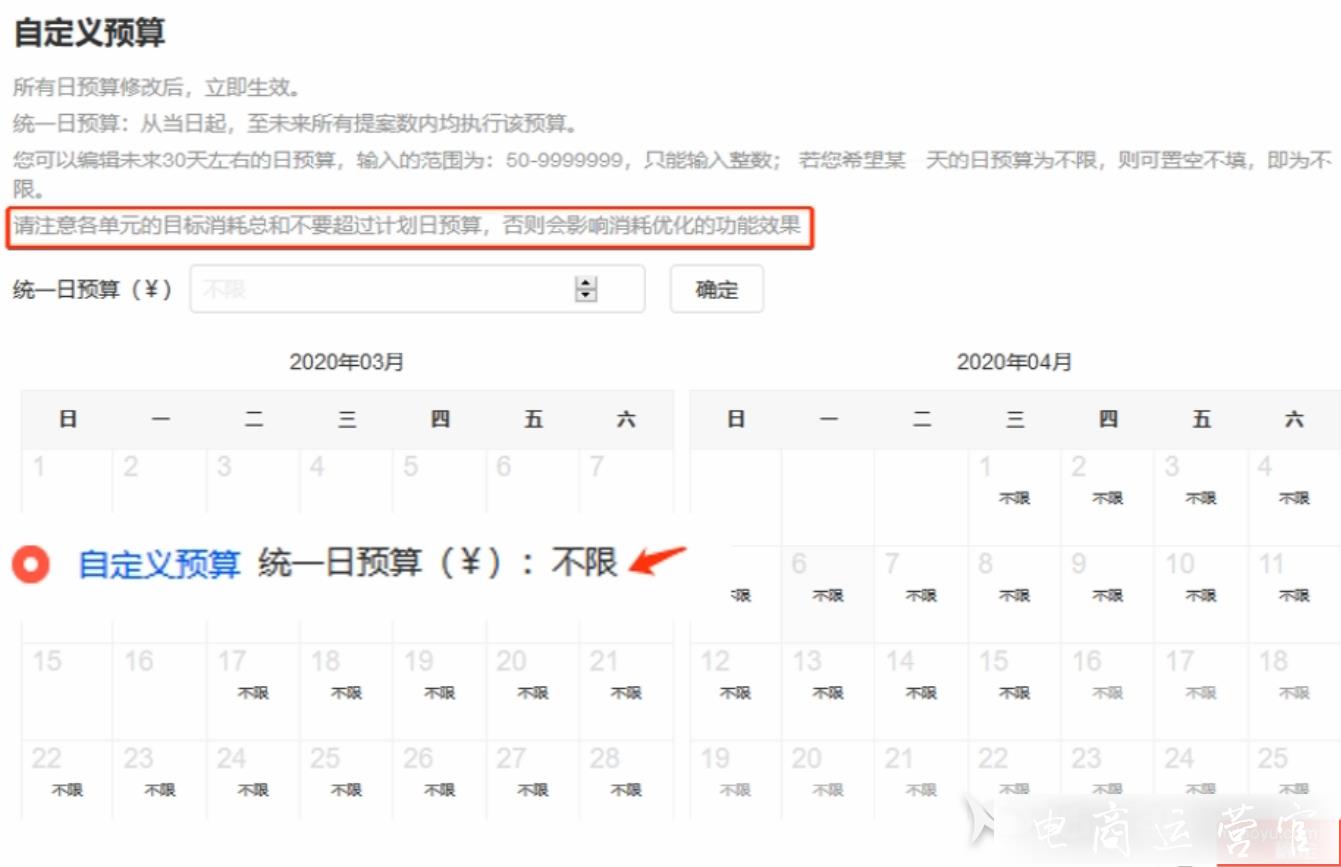Select April 6 budget cell
The width and height of the screenshot is (1341, 867).
click(828, 594)
